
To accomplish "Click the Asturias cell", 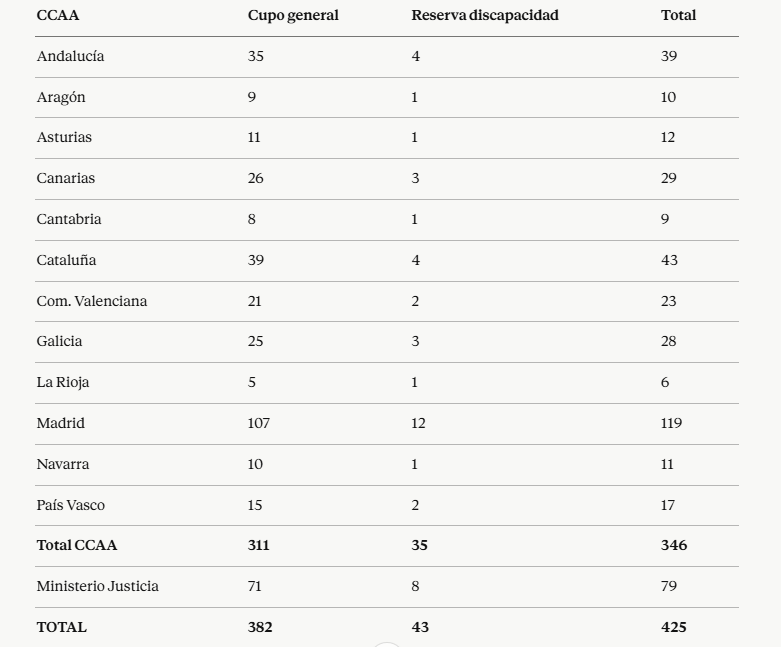I will 64,137.
